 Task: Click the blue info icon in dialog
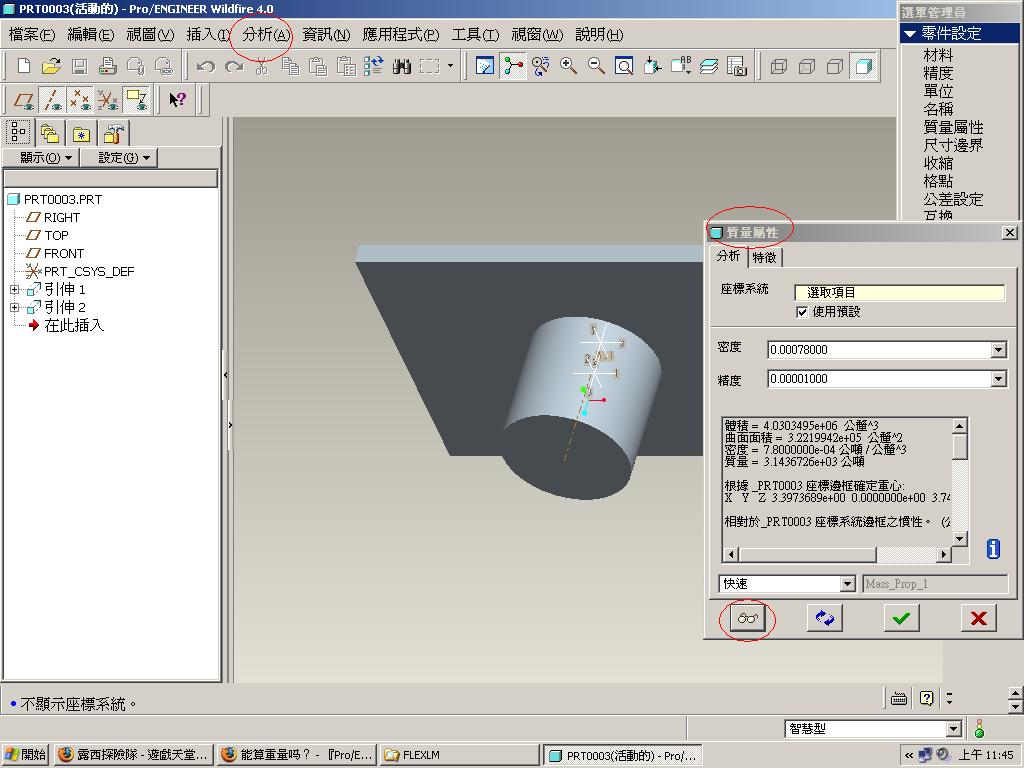coord(993,549)
